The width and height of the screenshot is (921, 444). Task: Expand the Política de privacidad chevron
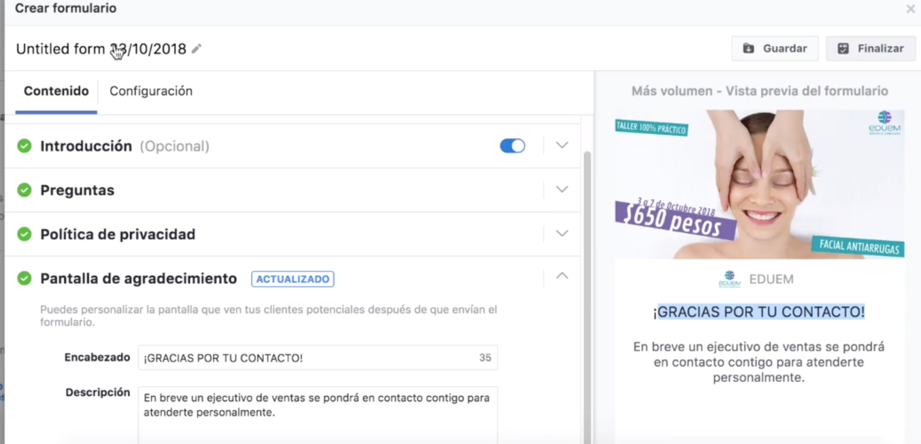[562, 234]
